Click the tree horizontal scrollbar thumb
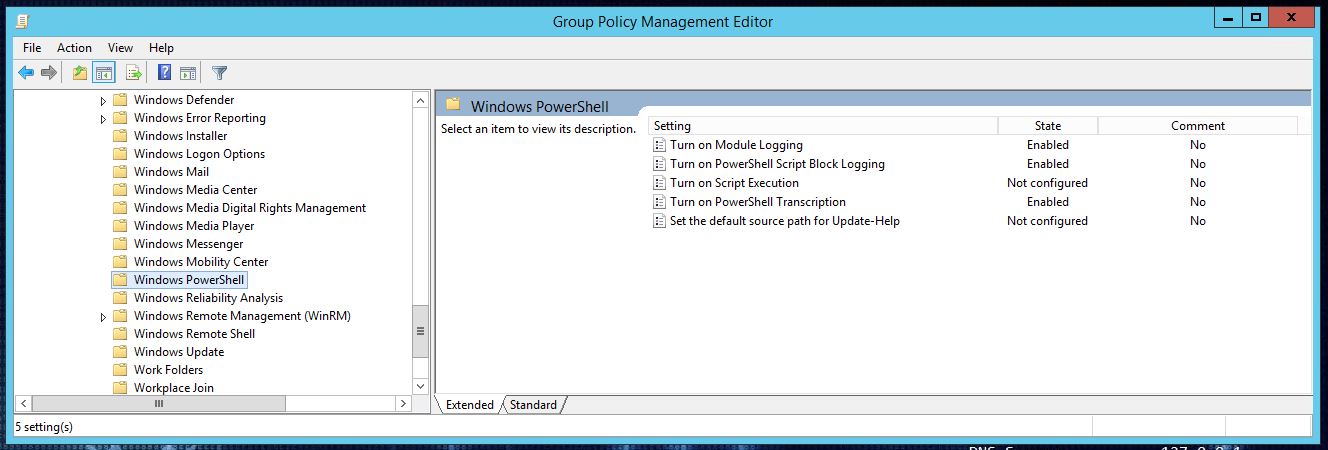1328x450 pixels. coord(158,404)
